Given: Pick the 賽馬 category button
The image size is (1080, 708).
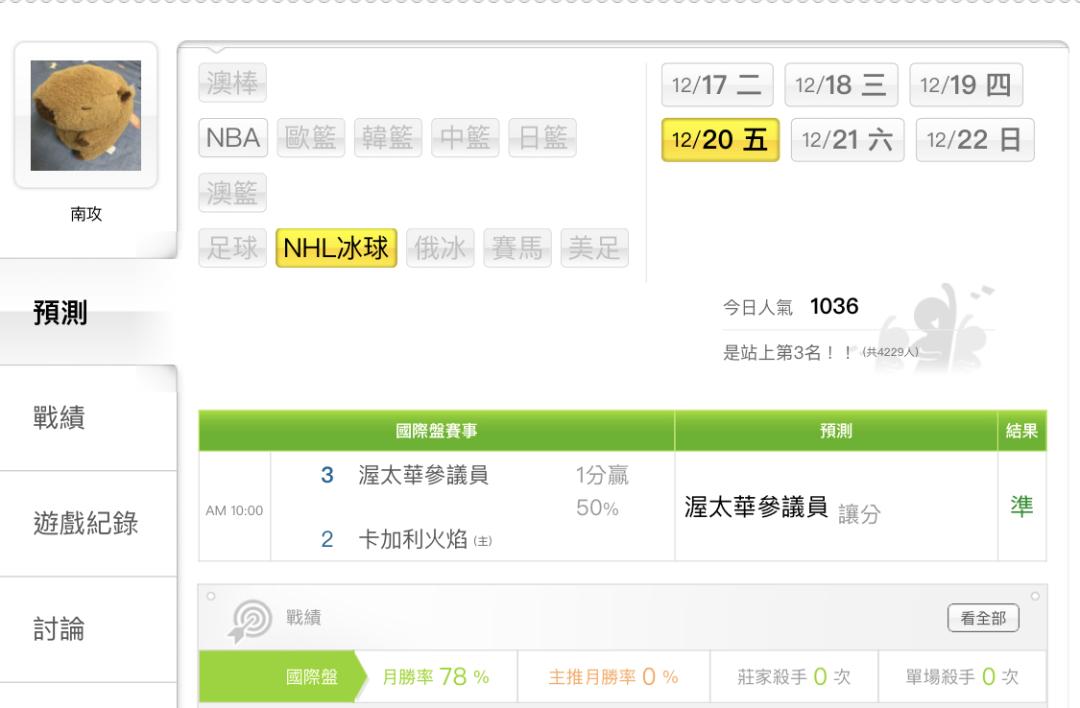Looking at the screenshot, I should 518,248.
